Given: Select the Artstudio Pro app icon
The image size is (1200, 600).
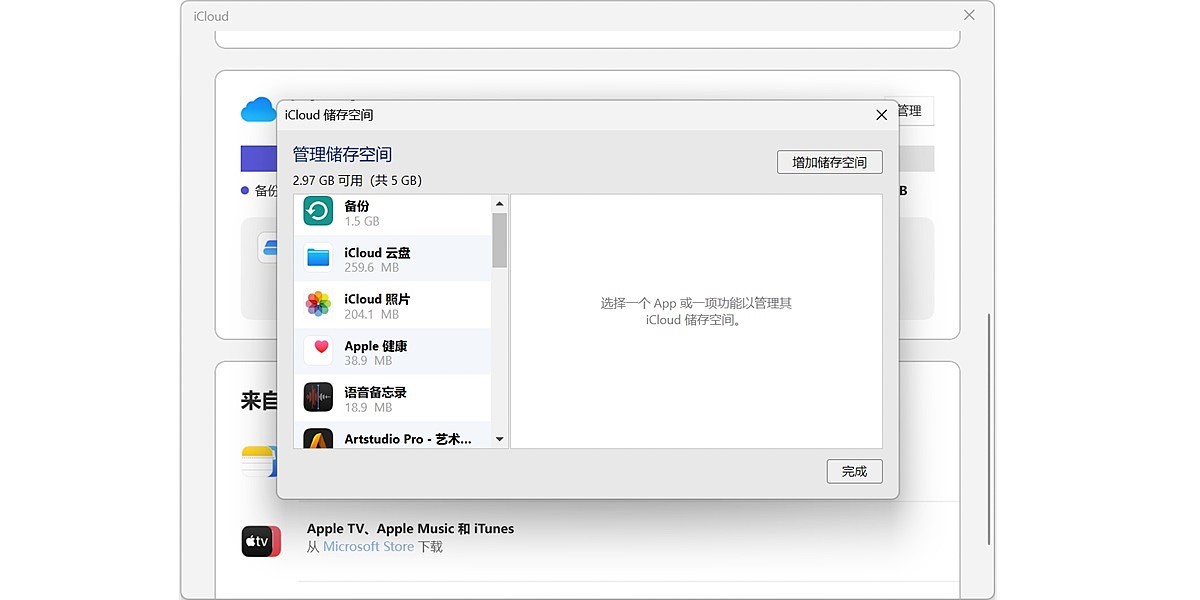Looking at the screenshot, I should [316, 439].
